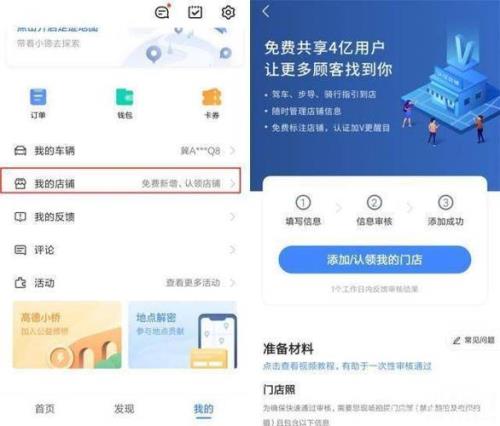Open 高德小桥 activity banner
This screenshot has height=426, width=500.
pos(67,335)
